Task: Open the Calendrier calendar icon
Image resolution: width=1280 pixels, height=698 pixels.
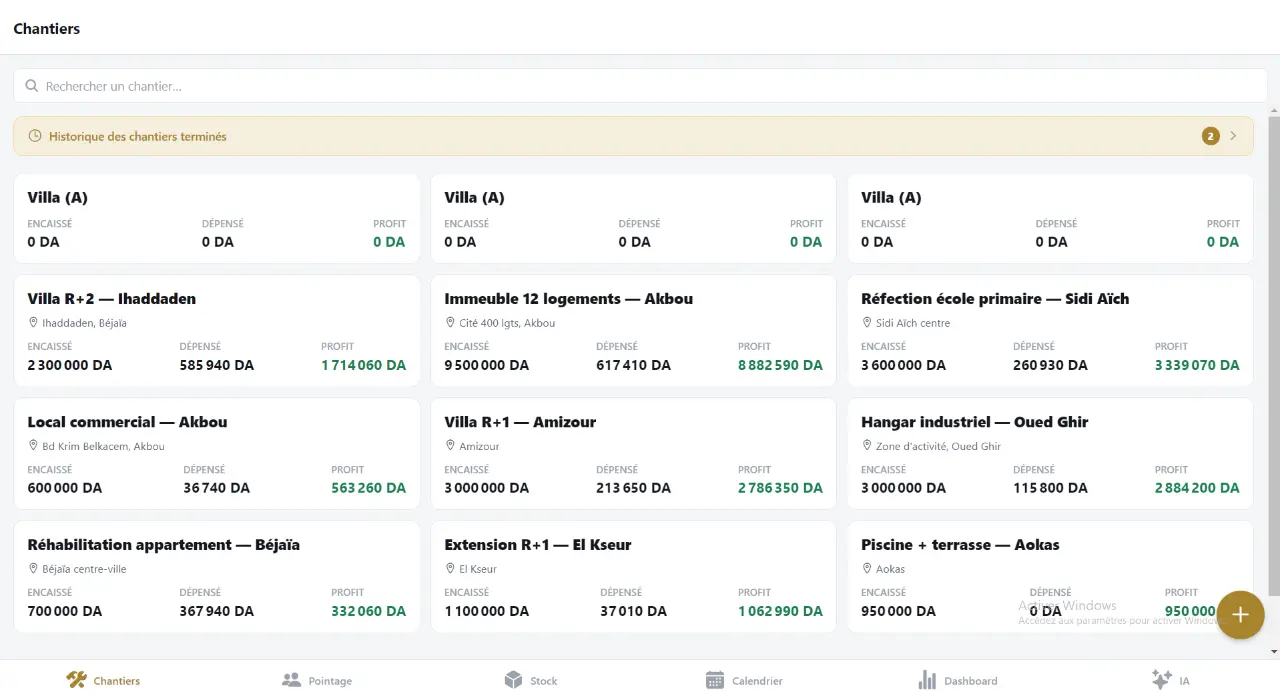Action: point(715,680)
